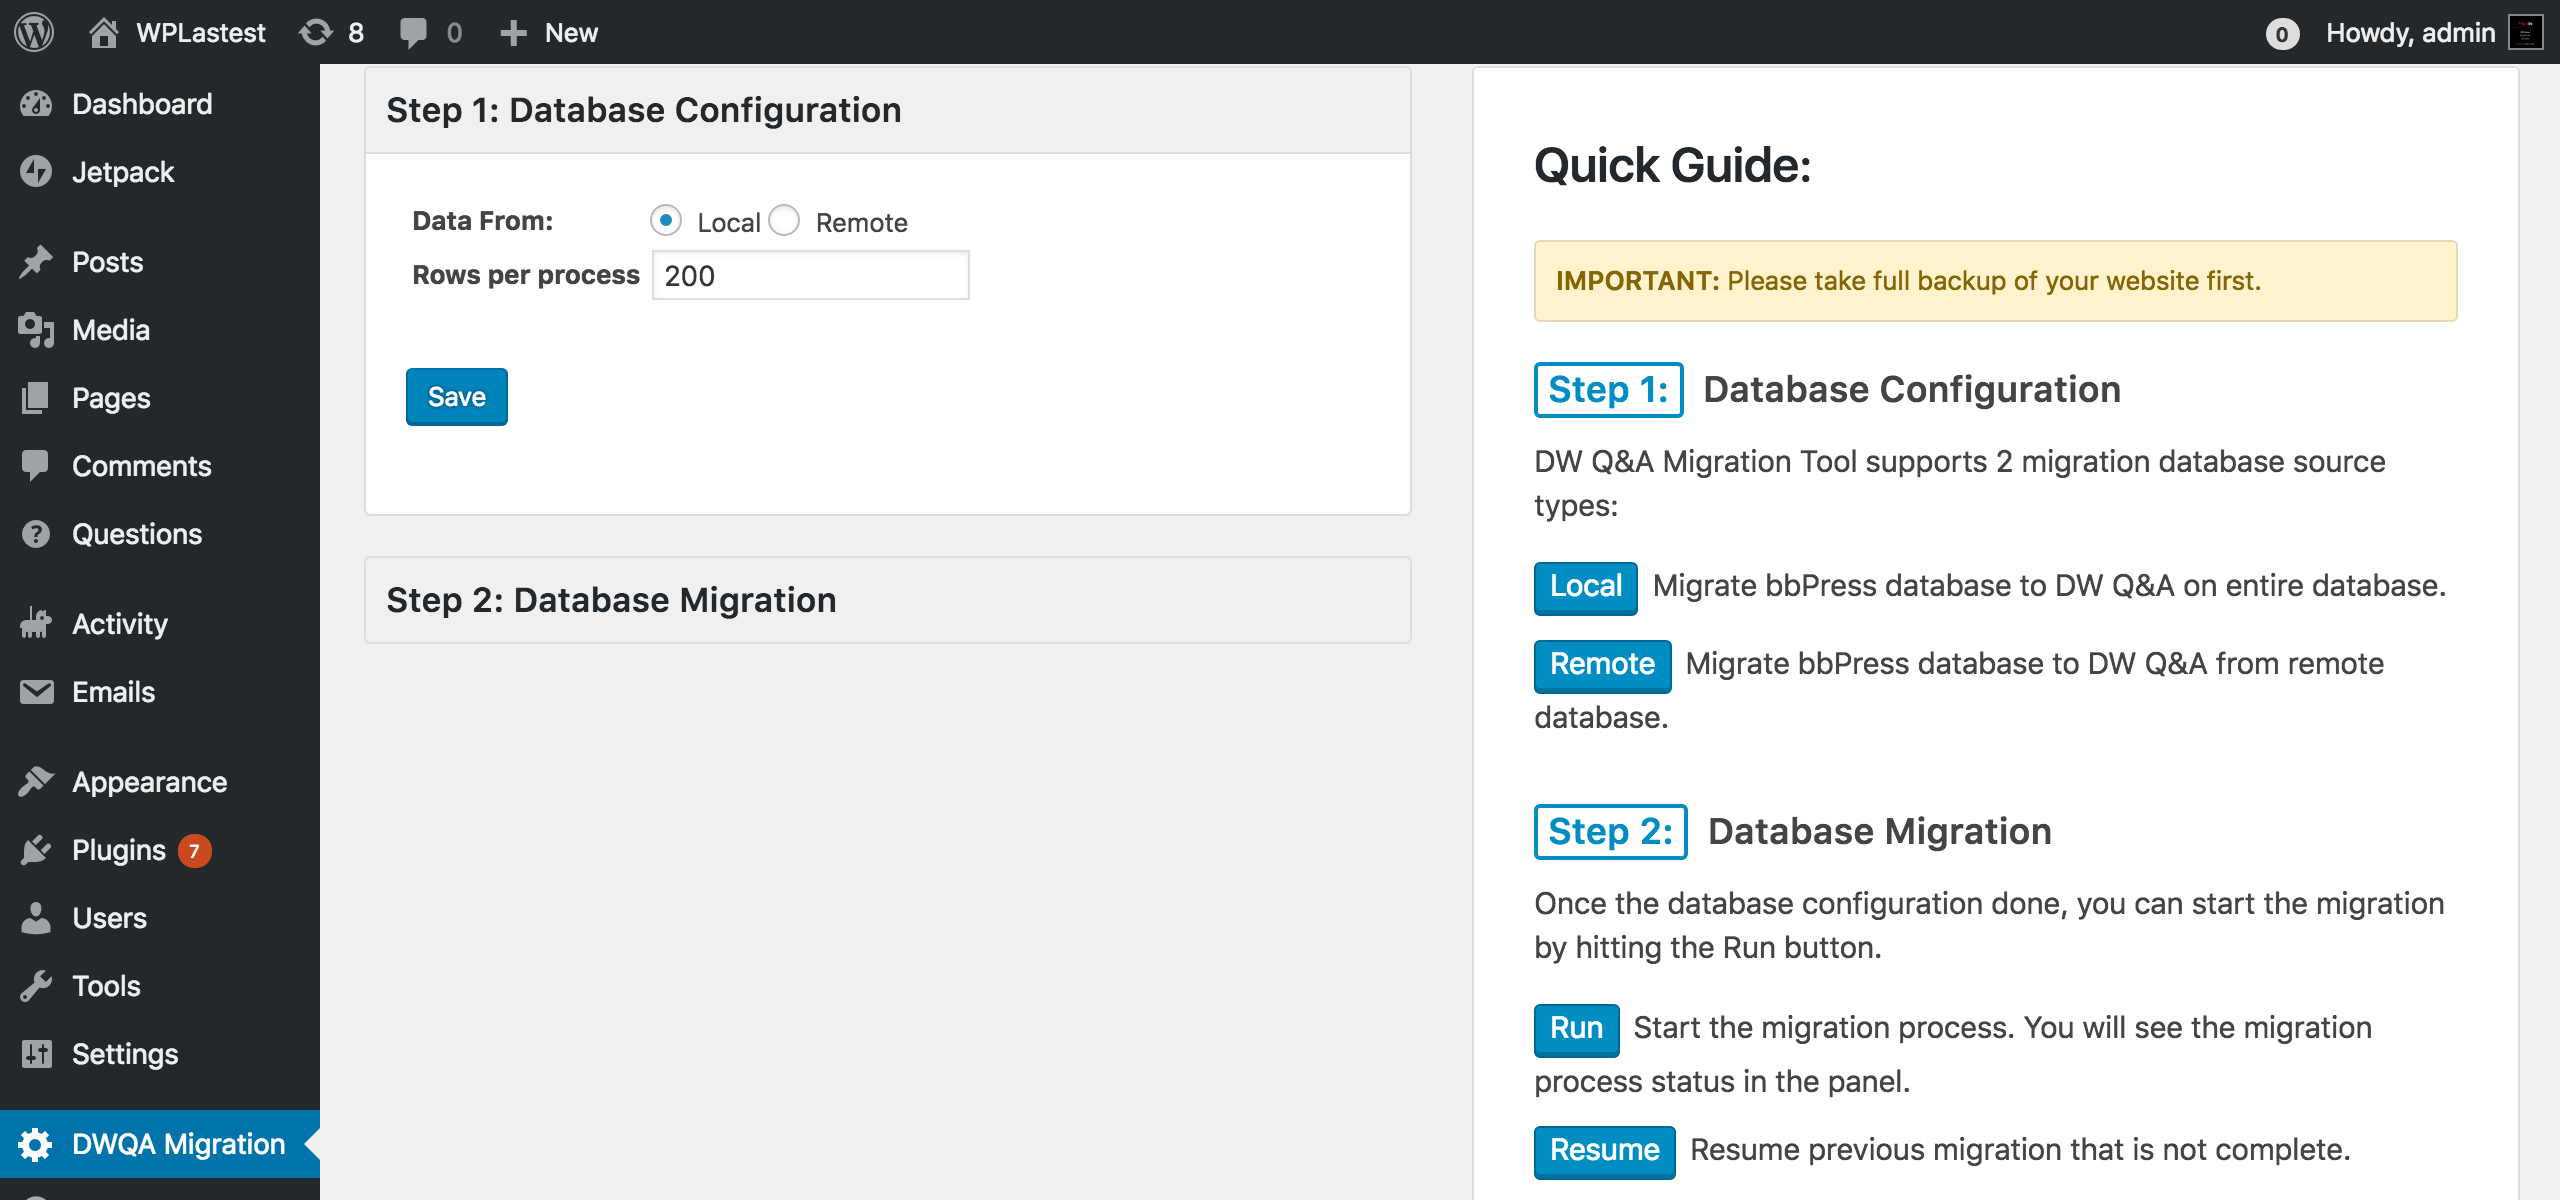
Task: Click the 'Rows per process' label
Action: click(x=526, y=275)
